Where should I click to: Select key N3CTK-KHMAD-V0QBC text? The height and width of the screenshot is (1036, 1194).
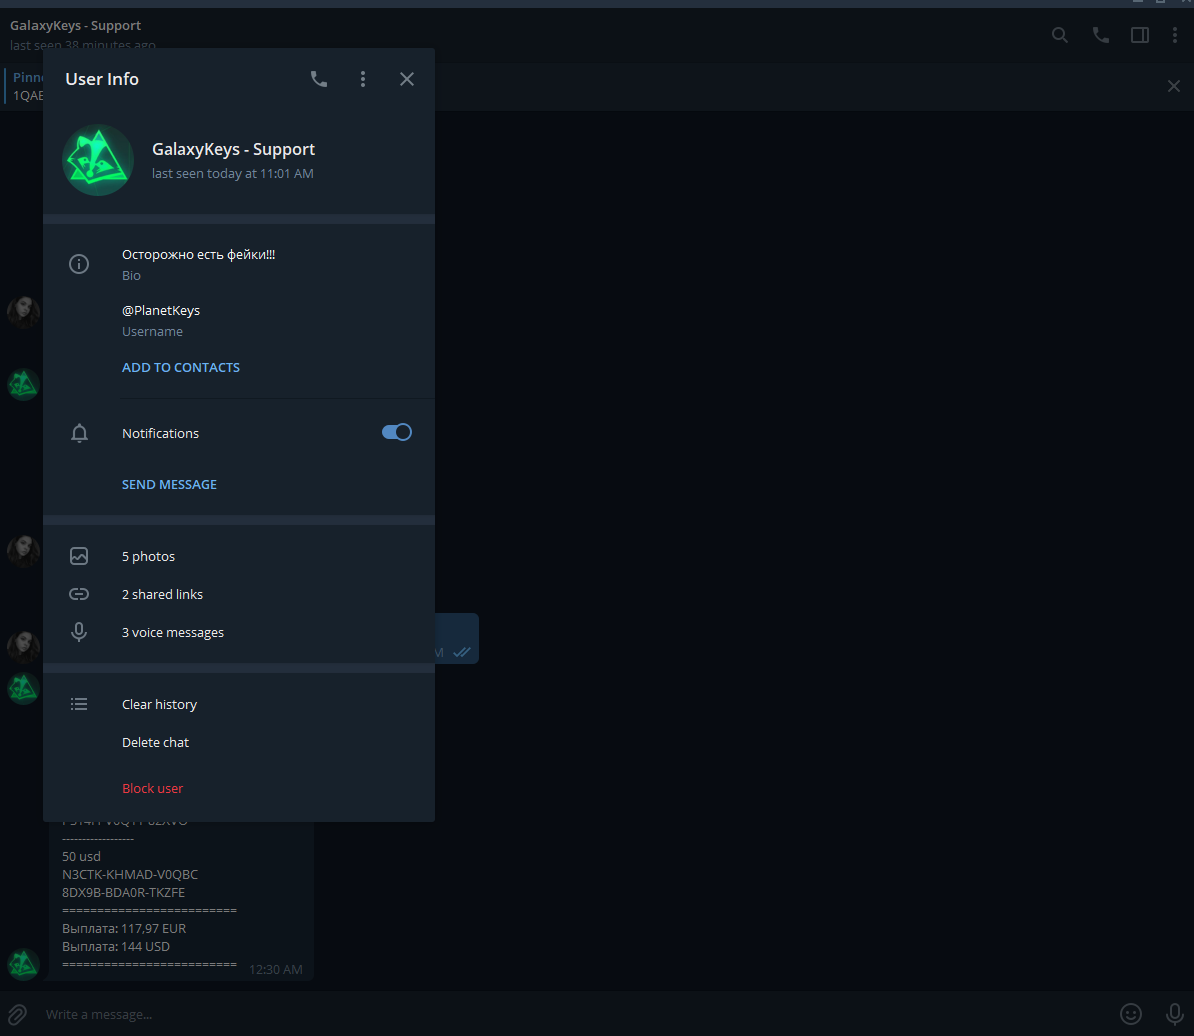pyautogui.click(x=129, y=875)
